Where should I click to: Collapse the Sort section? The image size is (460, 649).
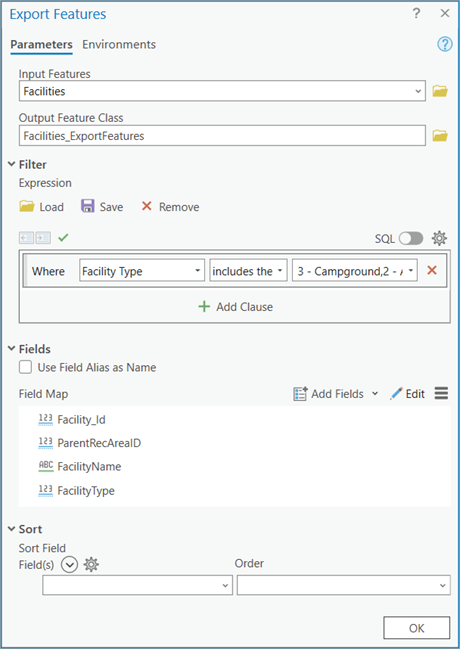tap(12, 529)
